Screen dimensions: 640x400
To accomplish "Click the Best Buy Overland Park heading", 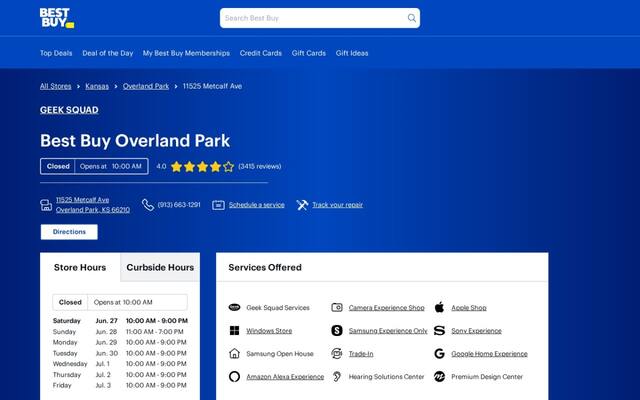I will [135, 141].
